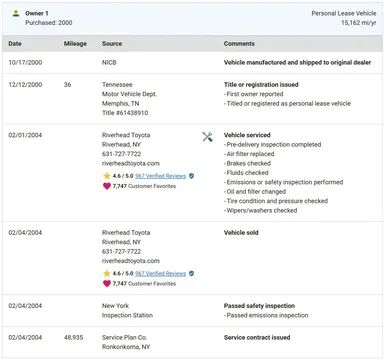The image size is (384, 360).
Task: Click 'Title or registration issued' comment
Action: tap(261, 84)
